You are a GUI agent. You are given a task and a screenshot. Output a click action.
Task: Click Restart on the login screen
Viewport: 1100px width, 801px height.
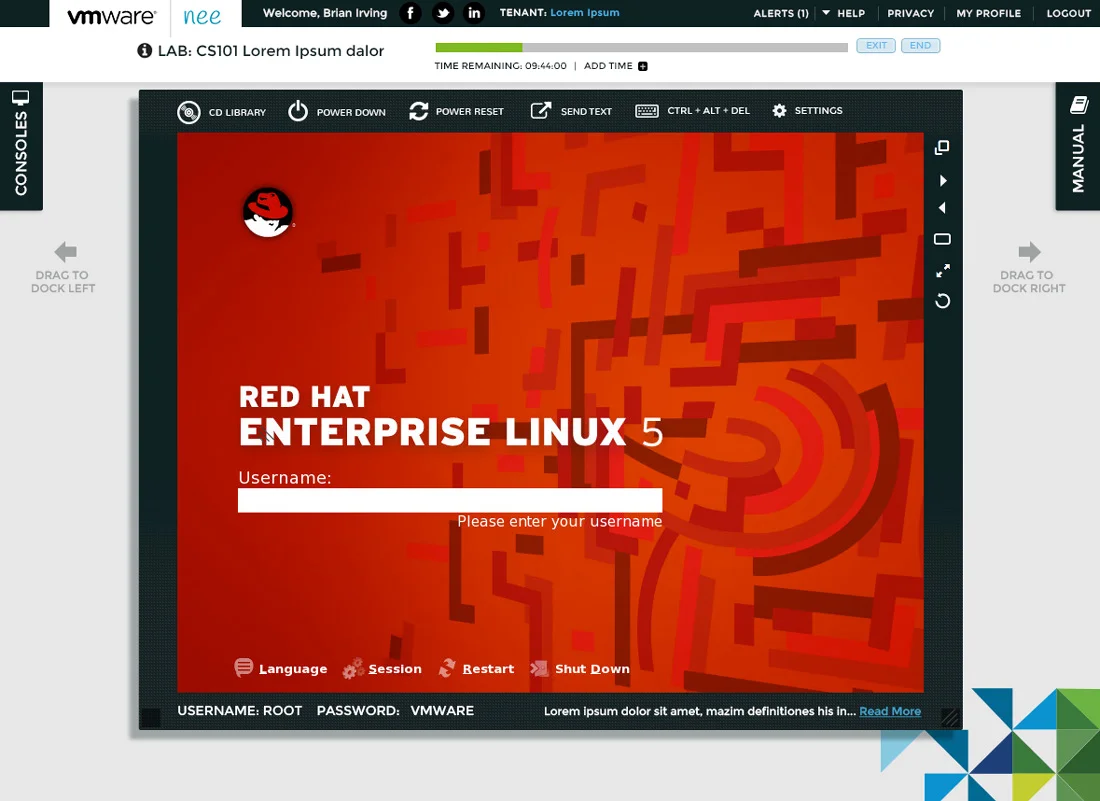point(476,668)
